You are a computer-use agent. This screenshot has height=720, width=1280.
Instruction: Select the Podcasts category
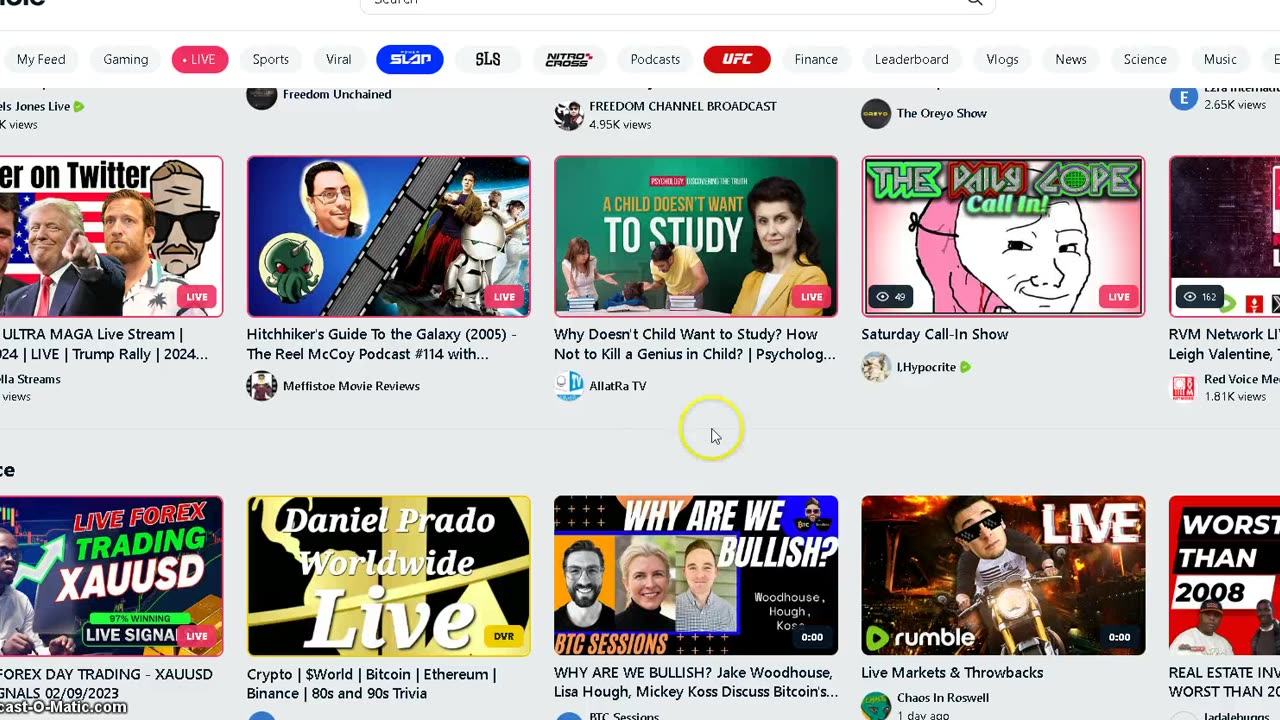[655, 59]
